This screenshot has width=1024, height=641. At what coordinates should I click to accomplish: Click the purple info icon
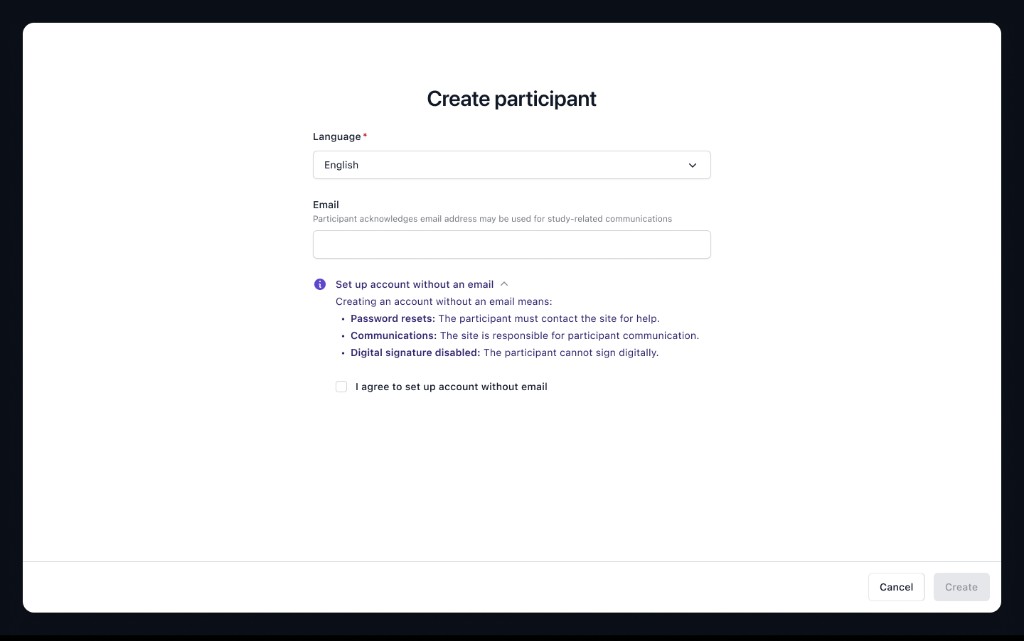[x=319, y=284]
